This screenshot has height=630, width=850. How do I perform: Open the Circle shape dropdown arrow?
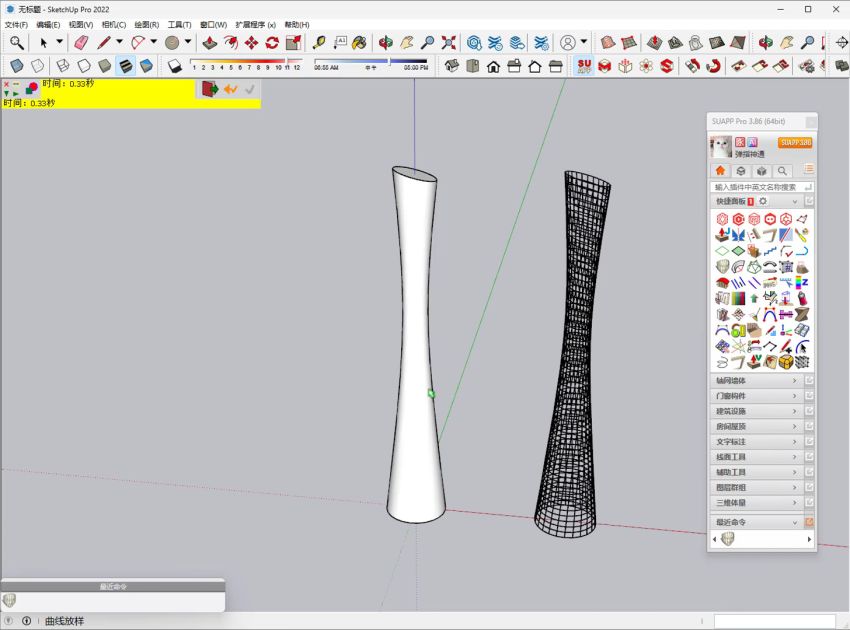click(188, 42)
